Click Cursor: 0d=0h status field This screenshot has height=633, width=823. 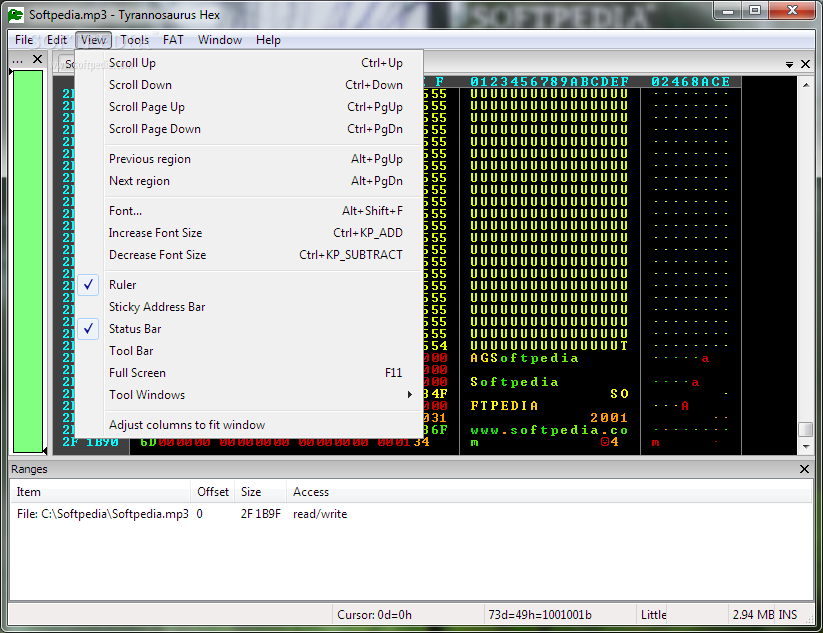(x=407, y=615)
